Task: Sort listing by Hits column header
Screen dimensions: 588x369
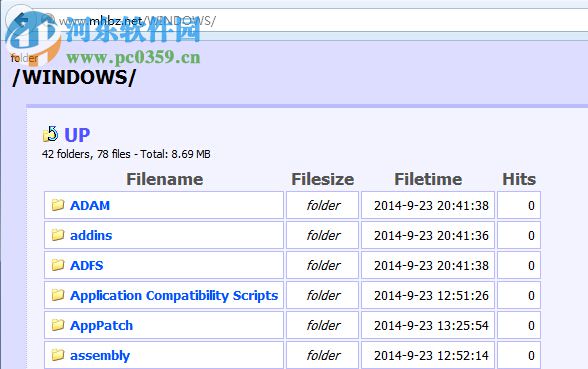Action: click(519, 179)
